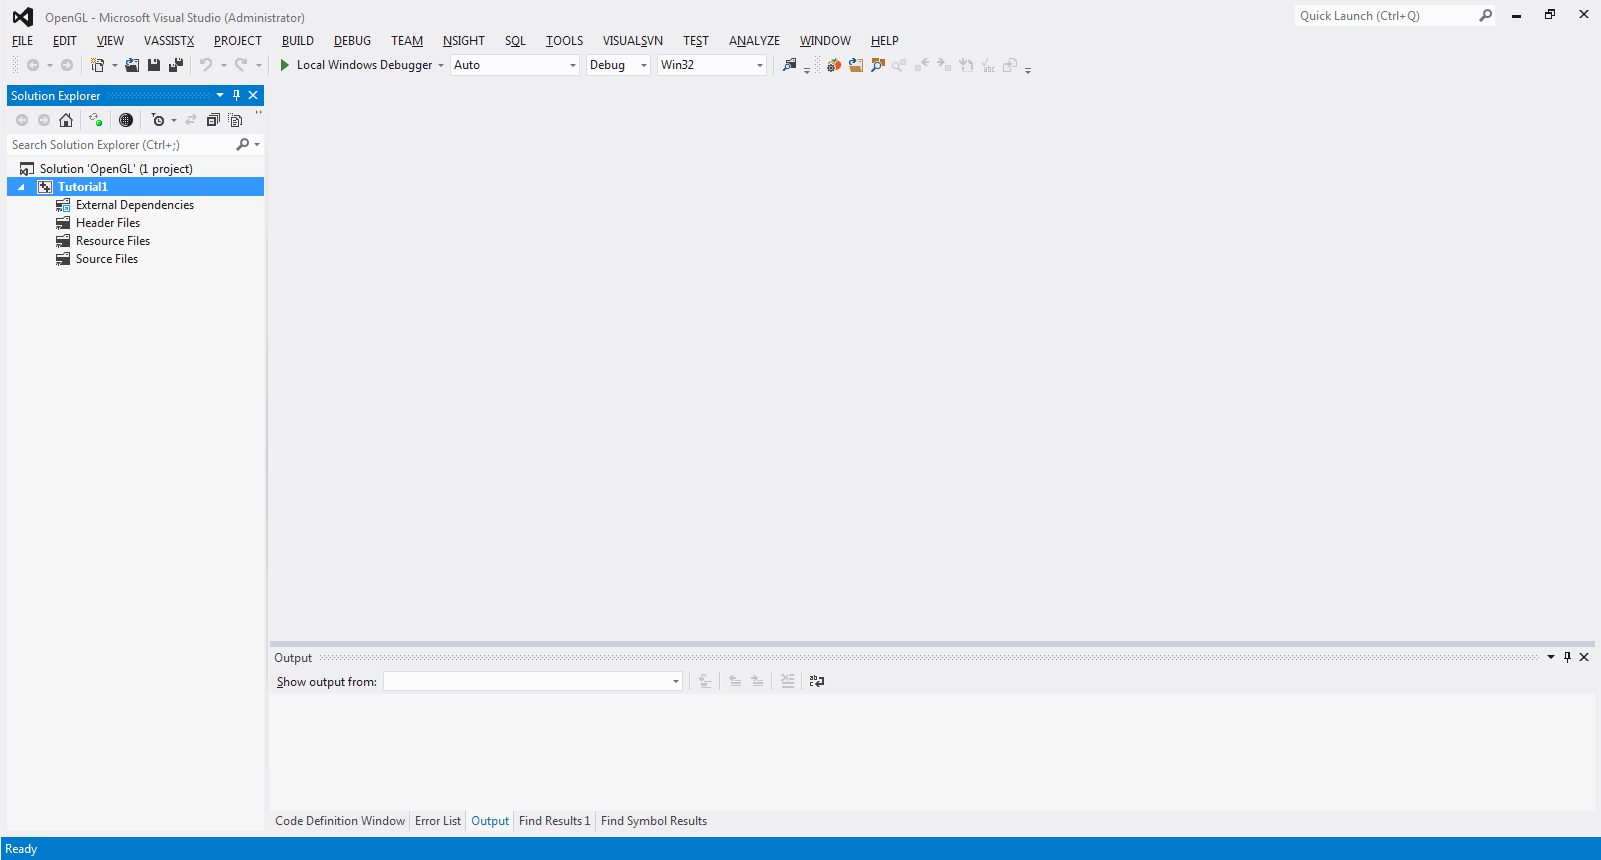Switch to Code Definition Window tab
Image resolution: width=1601 pixels, height=860 pixels.
(x=340, y=821)
